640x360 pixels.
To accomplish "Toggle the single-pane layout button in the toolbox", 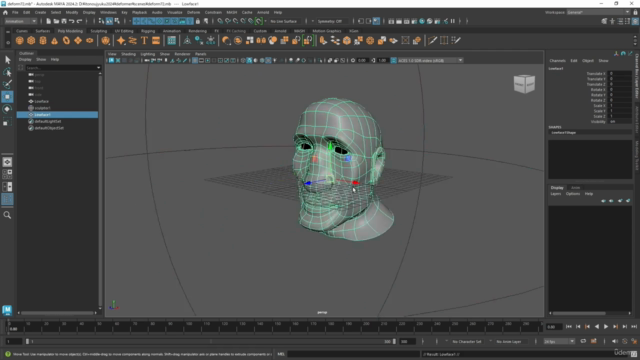I will point(7,162).
